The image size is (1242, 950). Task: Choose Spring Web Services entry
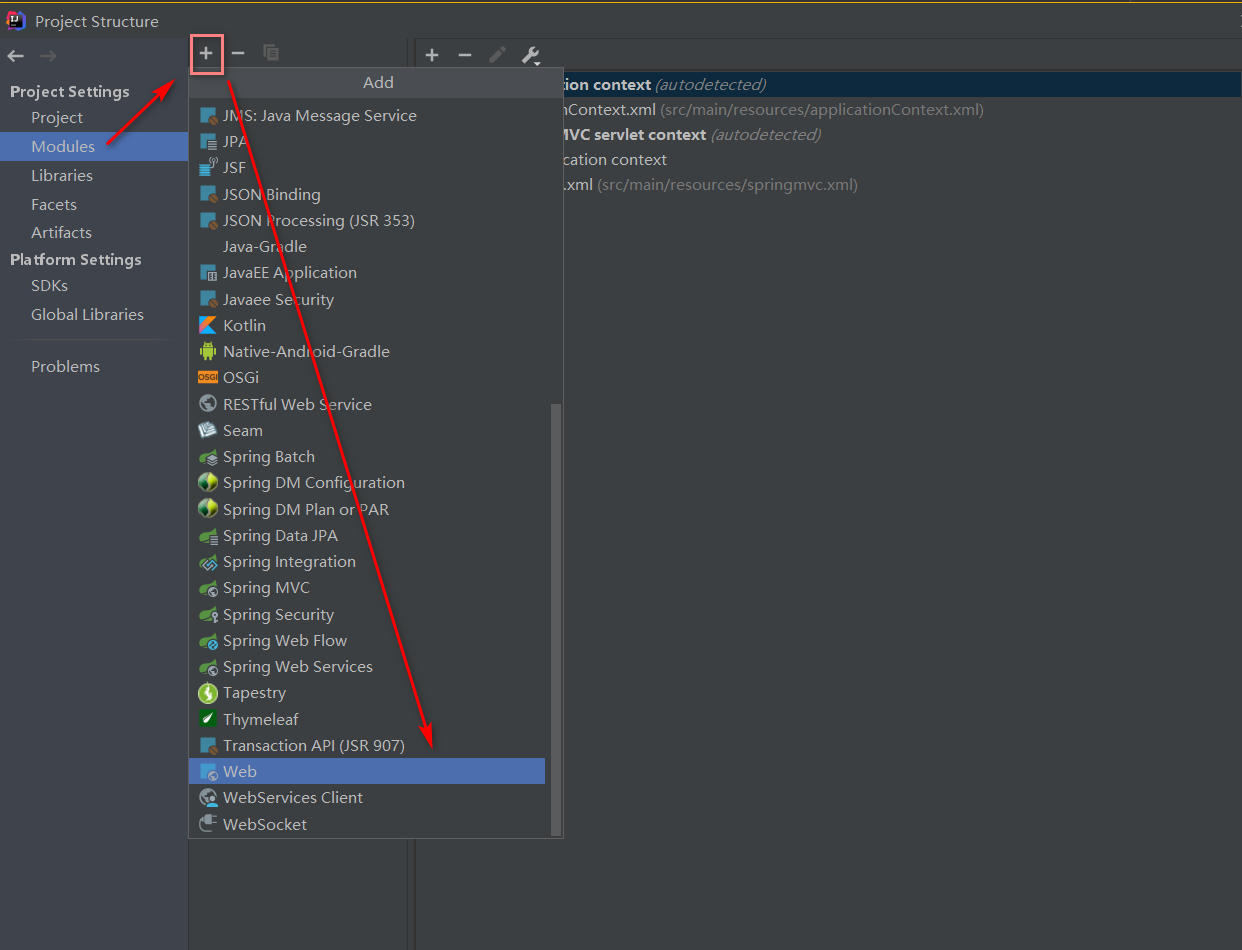[368, 666]
